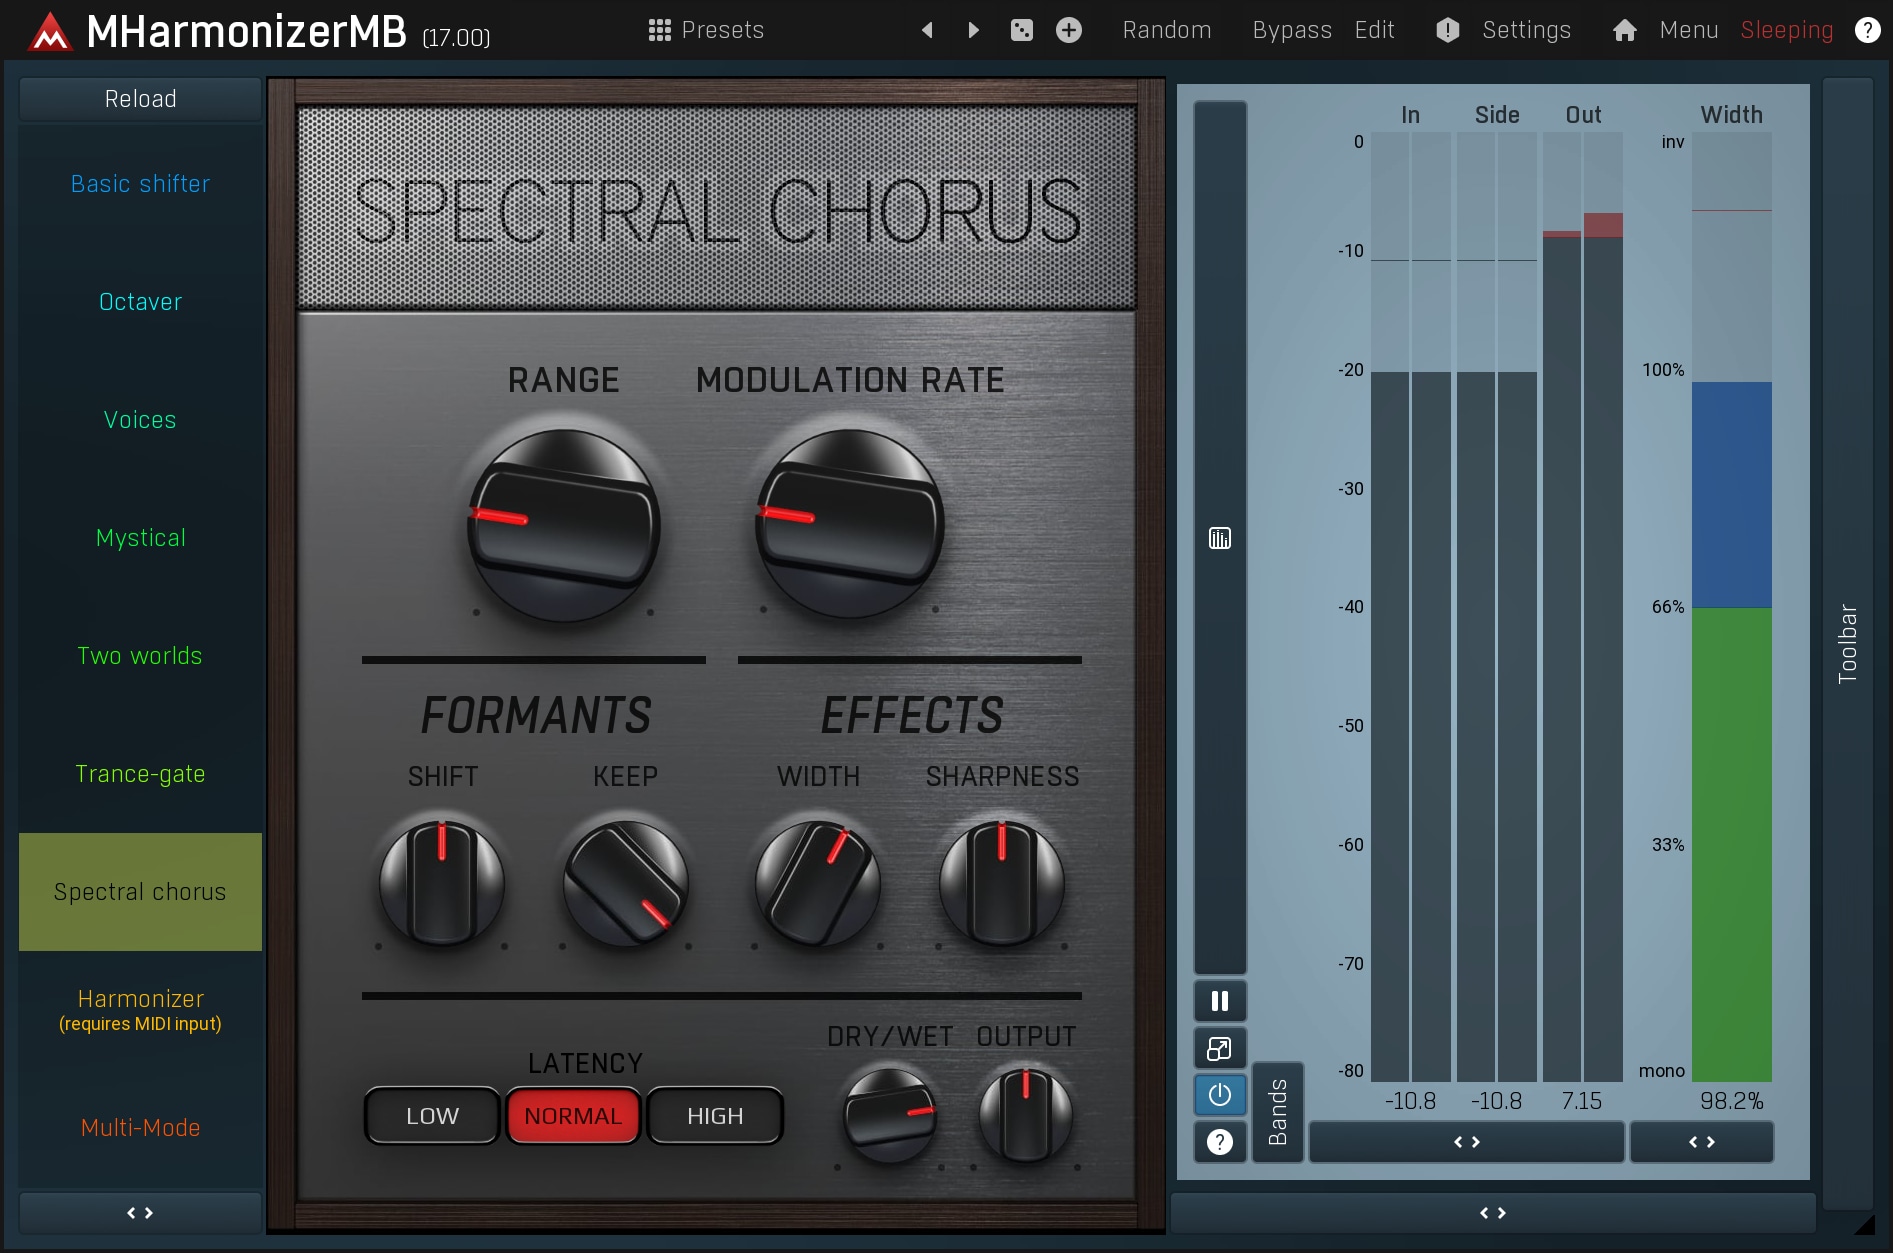Click the previous preset arrow icon
This screenshot has height=1253, width=1893.
click(x=927, y=30)
